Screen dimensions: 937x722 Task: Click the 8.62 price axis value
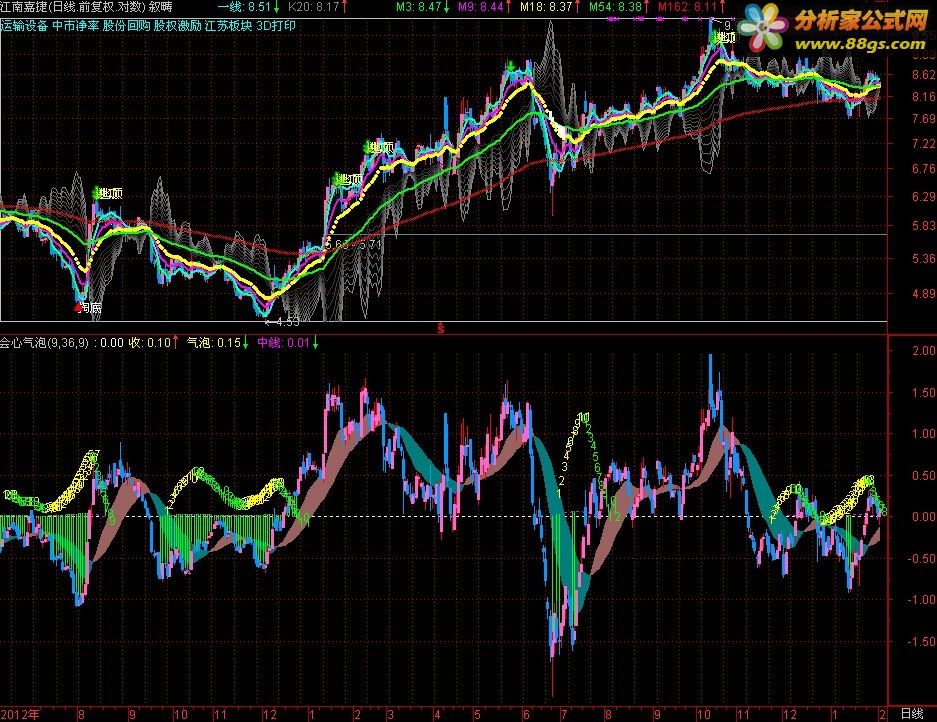tap(924, 74)
